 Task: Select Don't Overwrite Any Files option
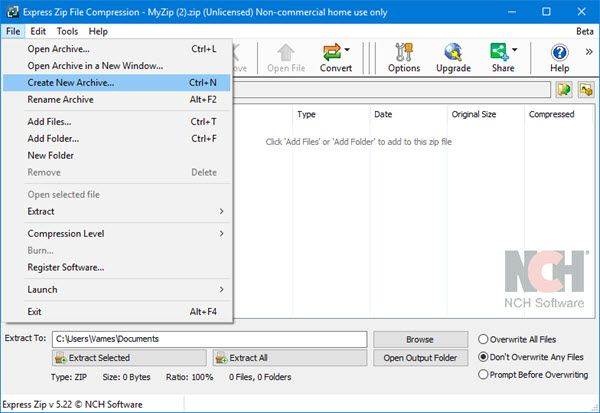coord(483,357)
